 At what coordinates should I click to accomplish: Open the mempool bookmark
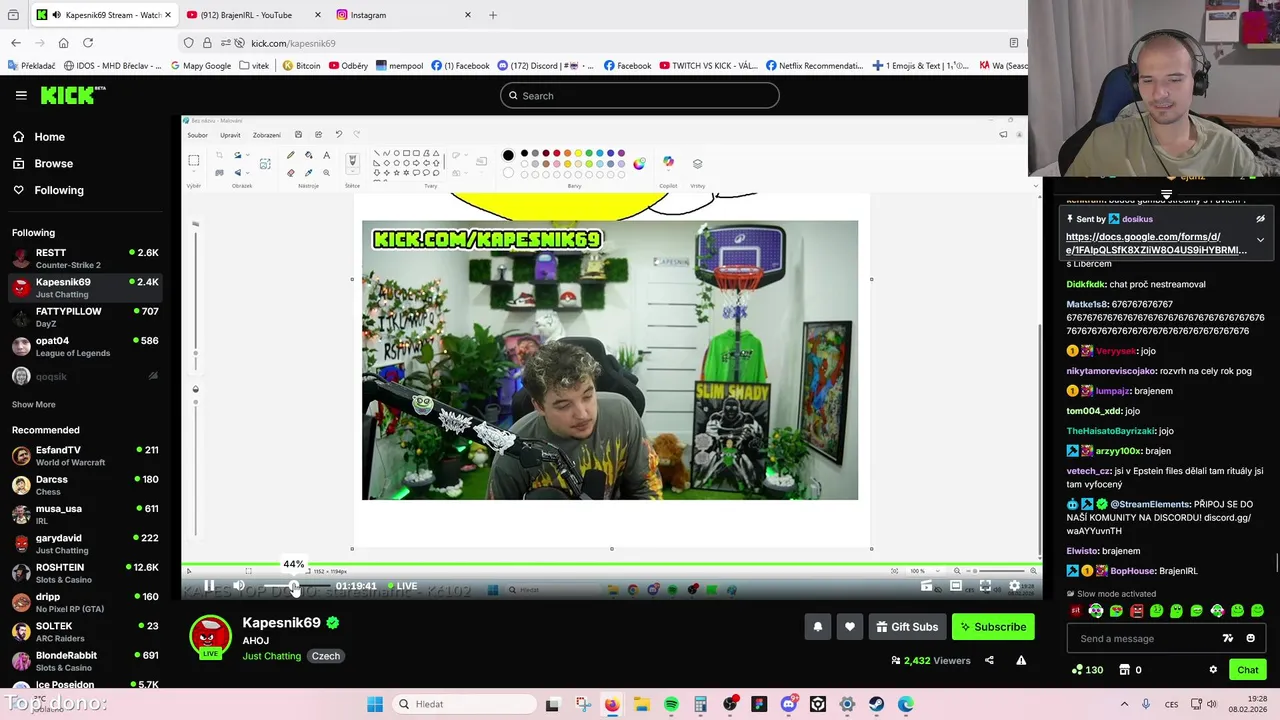click(x=398, y=66)
